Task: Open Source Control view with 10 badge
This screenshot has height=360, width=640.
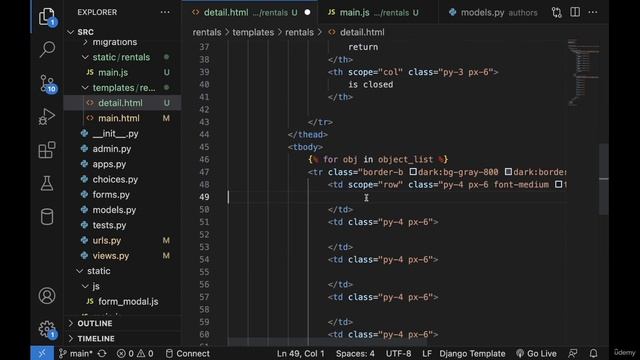Action: 47,84
